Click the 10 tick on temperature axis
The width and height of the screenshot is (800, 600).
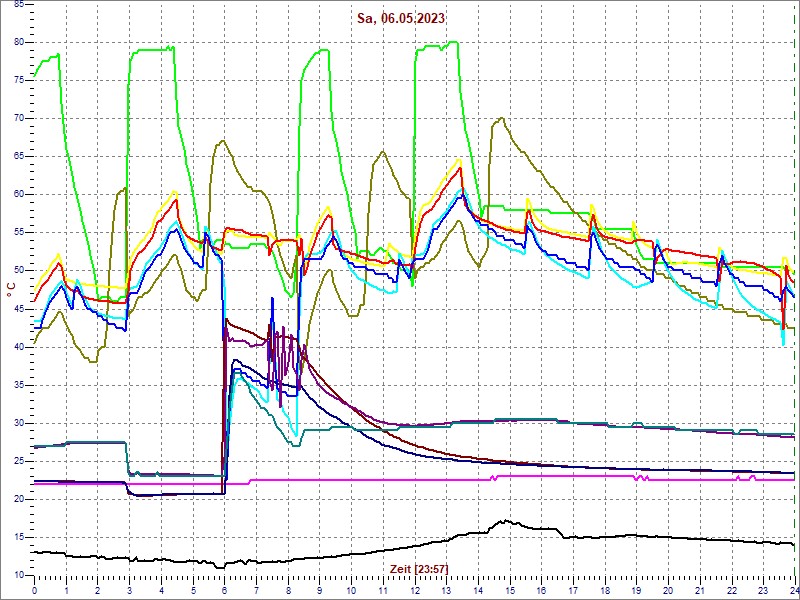point(19,576)
